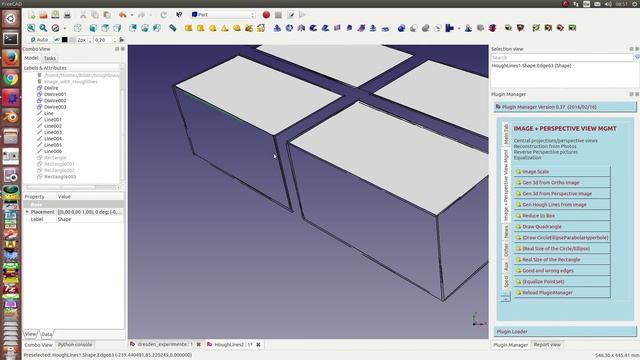Open the workbench selector showing Part
The width and height of the screenshot is (640, 360).
223,15
